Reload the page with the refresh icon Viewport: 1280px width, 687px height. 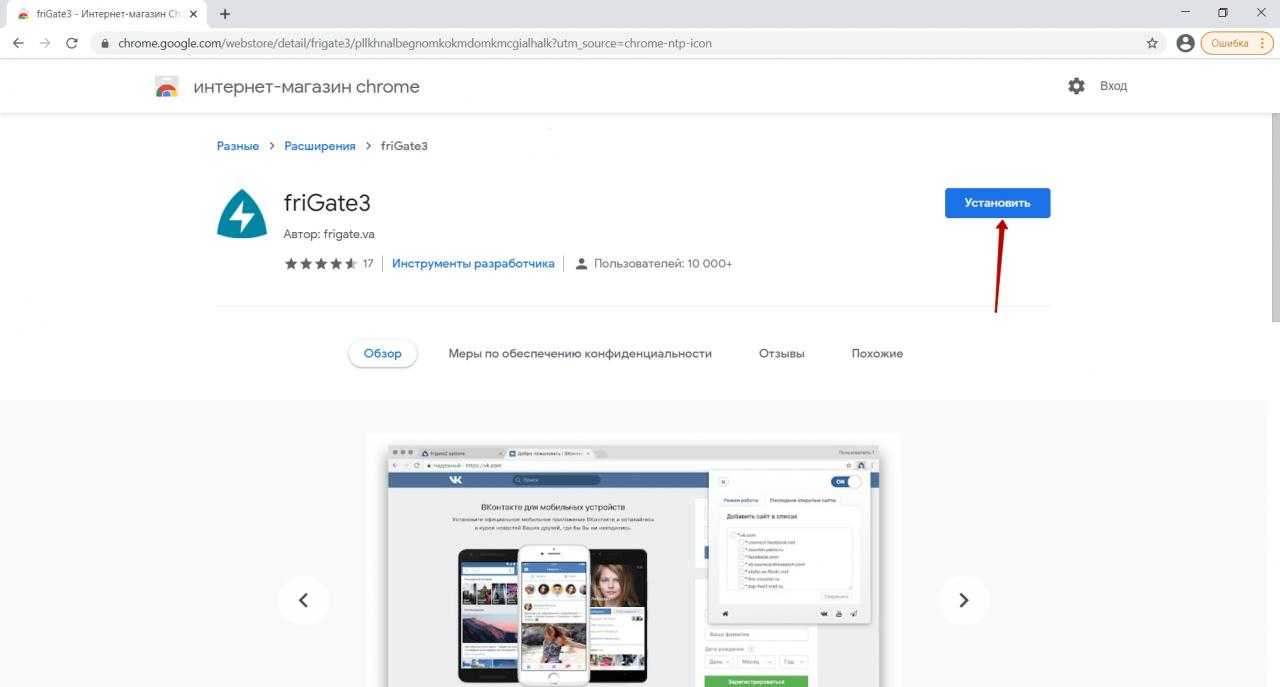[x=72, y=43]
